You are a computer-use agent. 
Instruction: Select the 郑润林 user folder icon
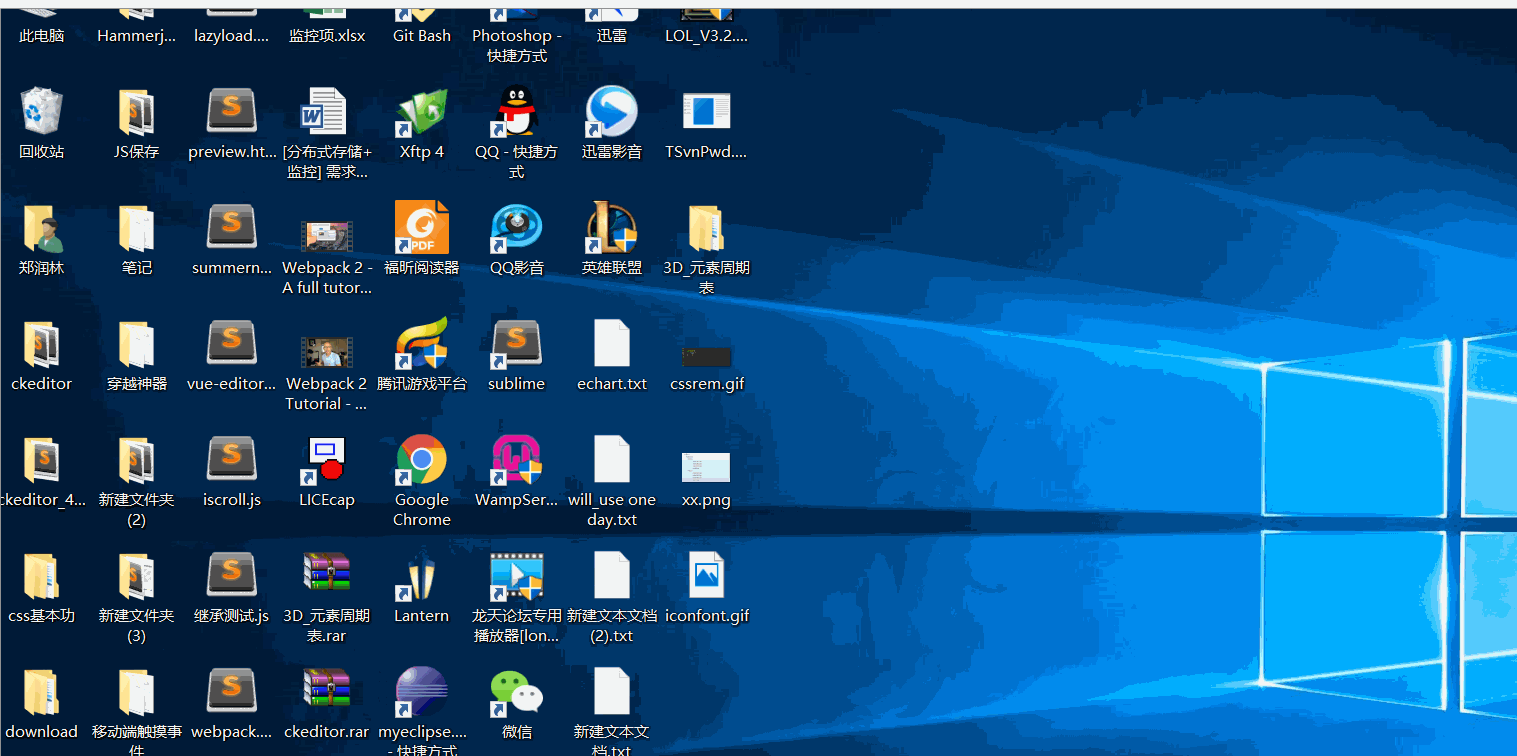pyautogui.click(x=42, y=228)
